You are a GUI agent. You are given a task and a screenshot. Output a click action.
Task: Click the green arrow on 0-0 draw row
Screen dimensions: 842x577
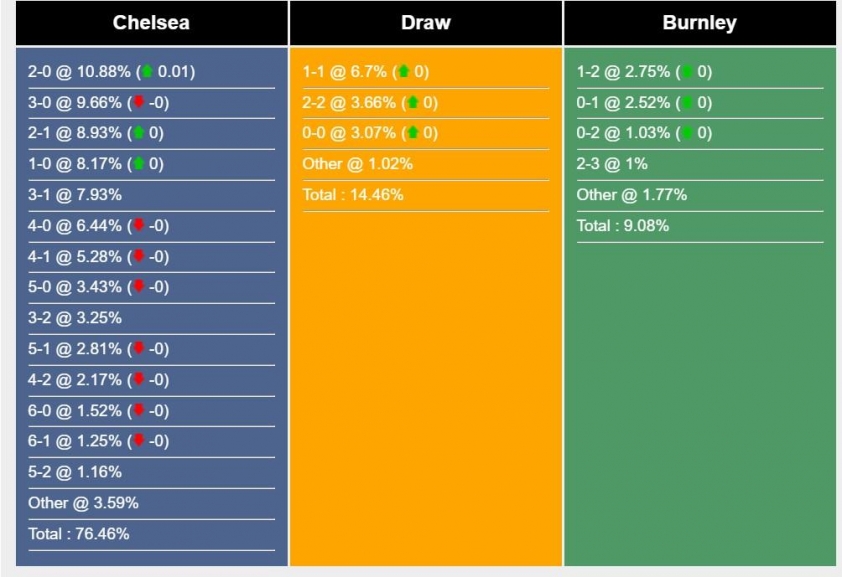[x=413, y=133]
